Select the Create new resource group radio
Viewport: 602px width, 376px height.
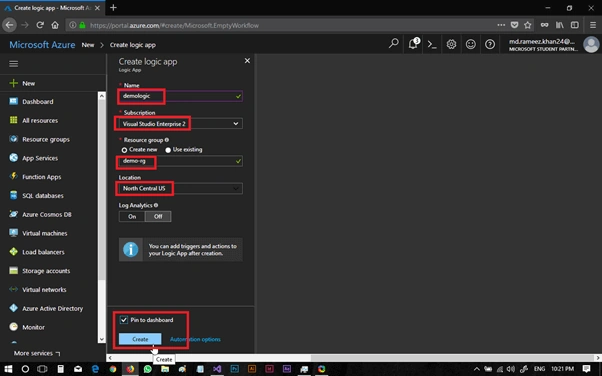click(x=124, y=150)
